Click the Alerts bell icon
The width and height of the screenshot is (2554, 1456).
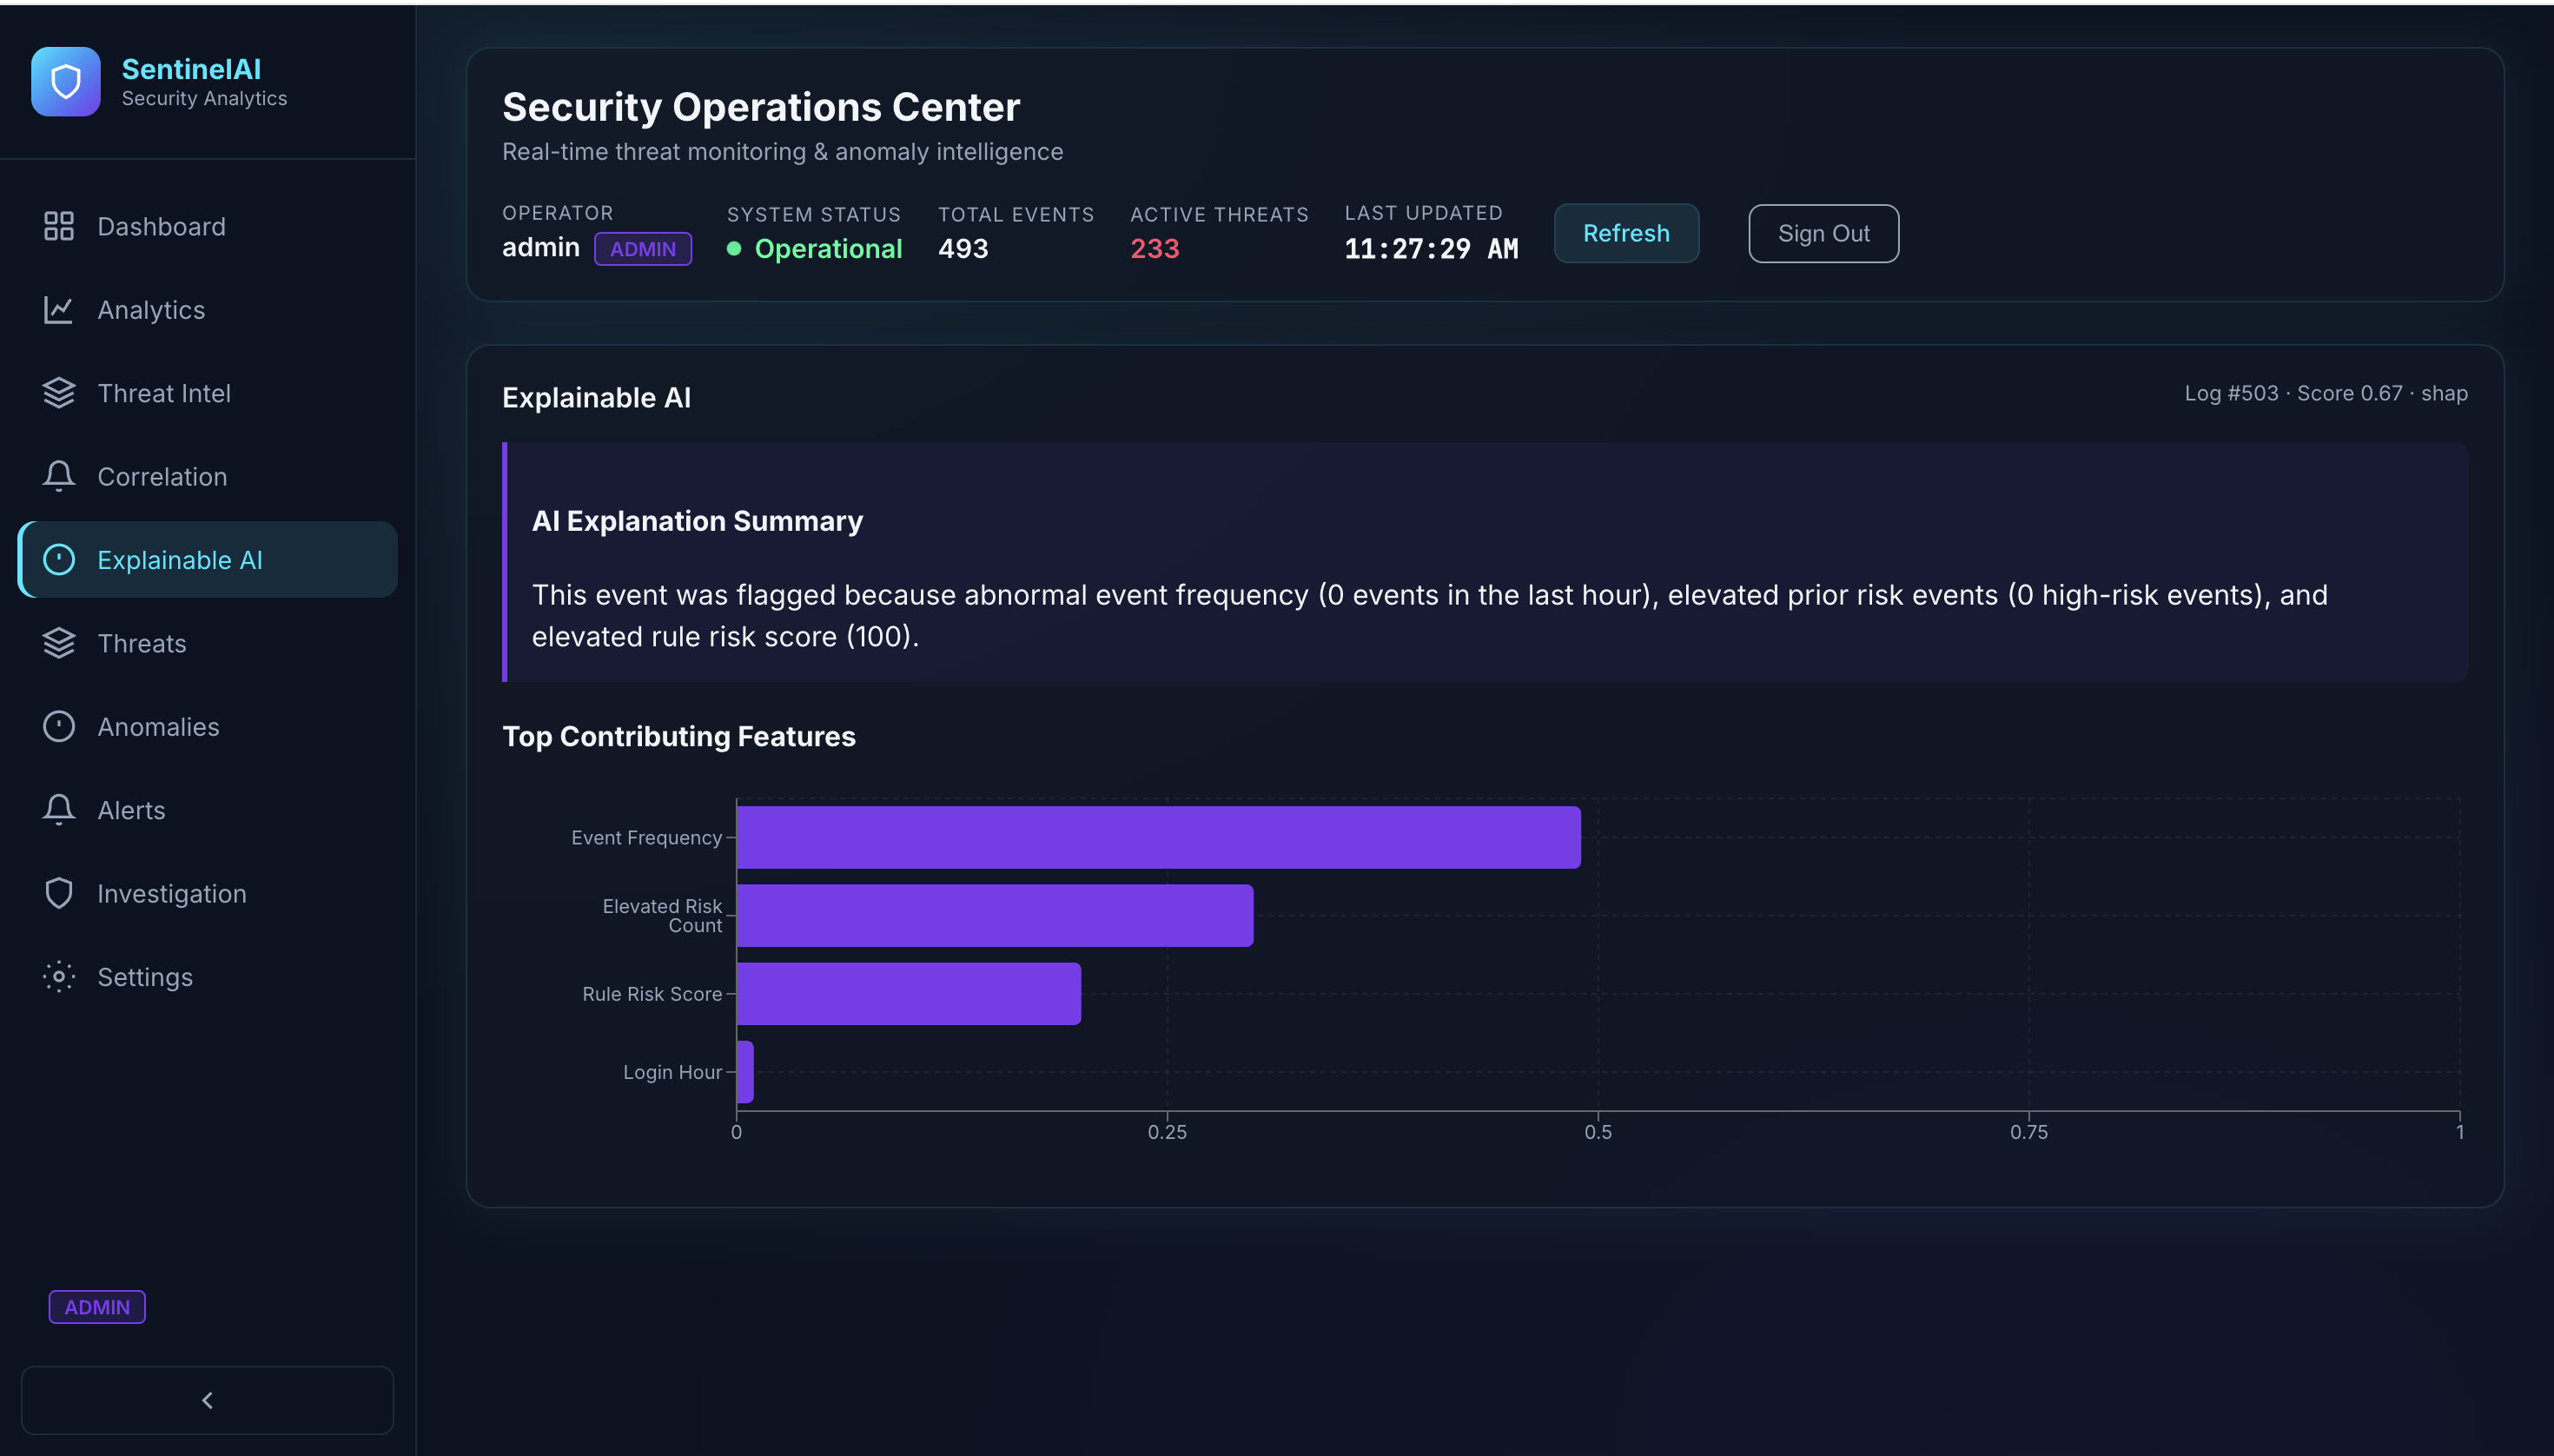tap(59, 810)
